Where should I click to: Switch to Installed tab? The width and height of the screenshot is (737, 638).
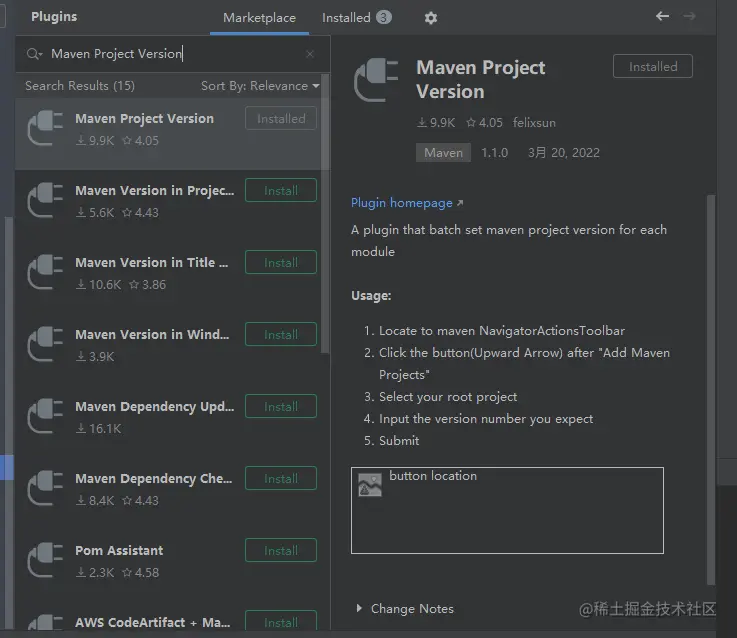coord(357,18)
